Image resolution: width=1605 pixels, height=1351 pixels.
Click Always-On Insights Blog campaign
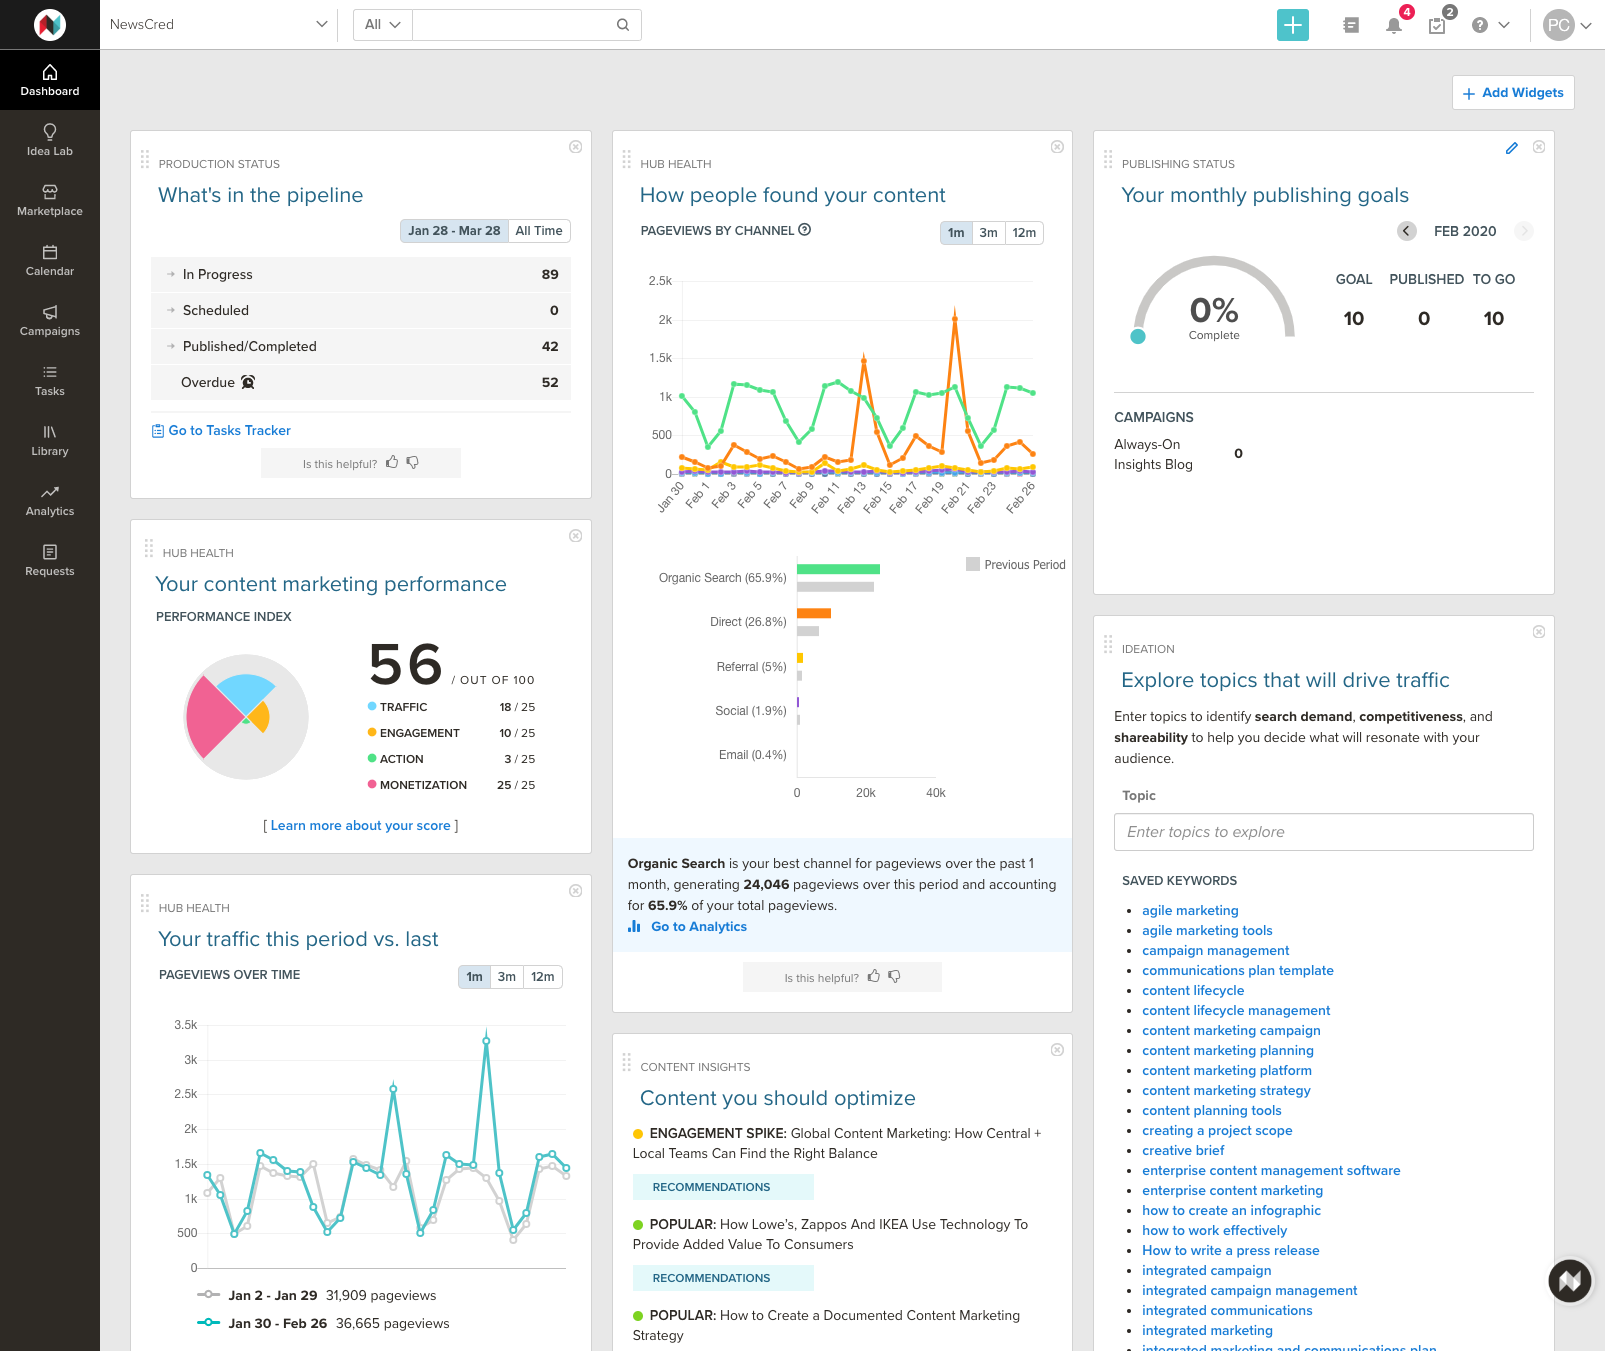[x=1153, y=454]
